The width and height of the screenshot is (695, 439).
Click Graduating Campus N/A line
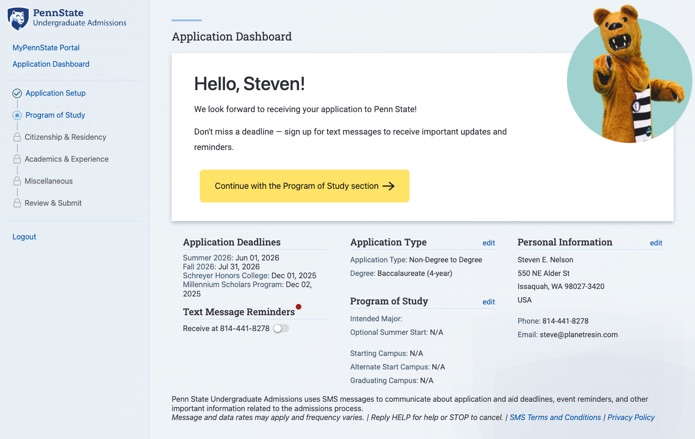(x=392, y=380)
